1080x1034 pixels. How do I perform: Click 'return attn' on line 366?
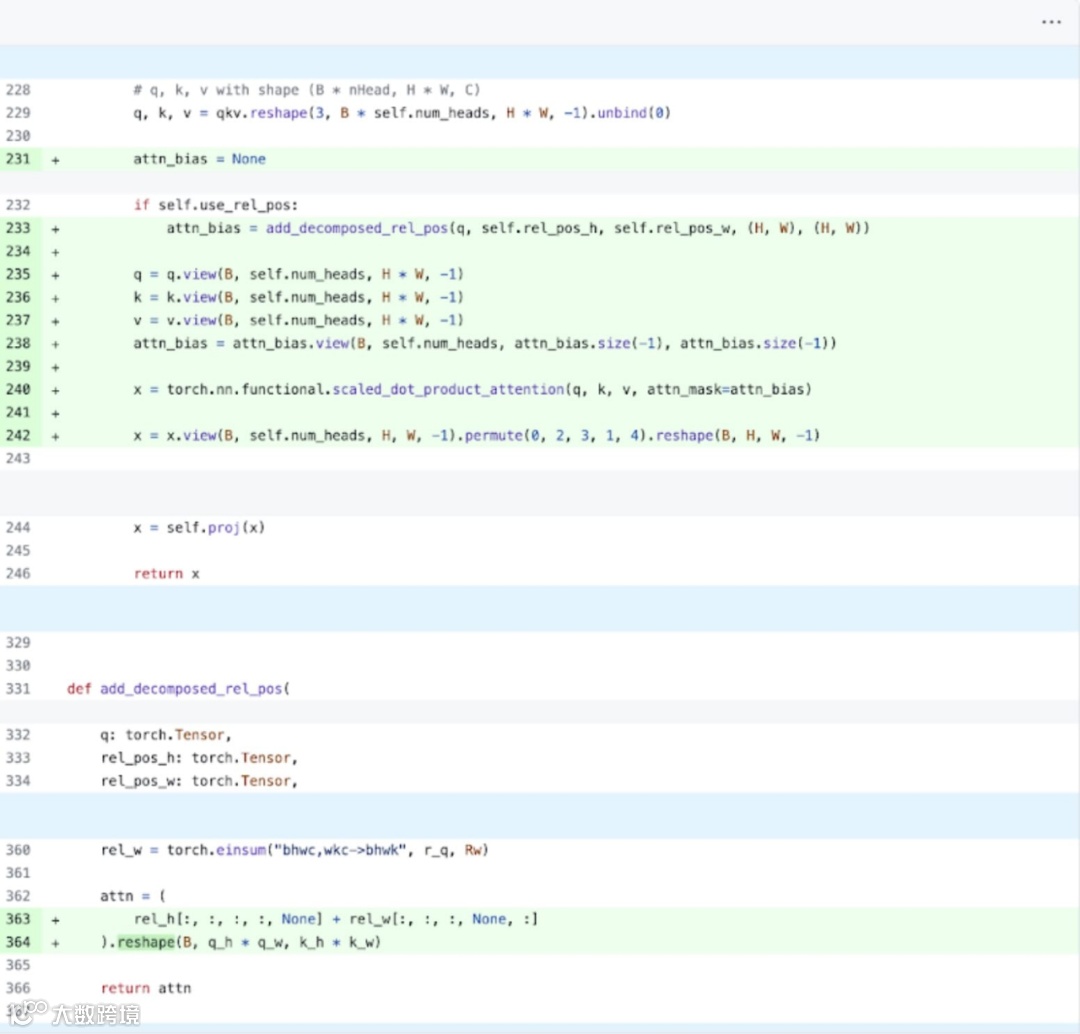point(146,988)
